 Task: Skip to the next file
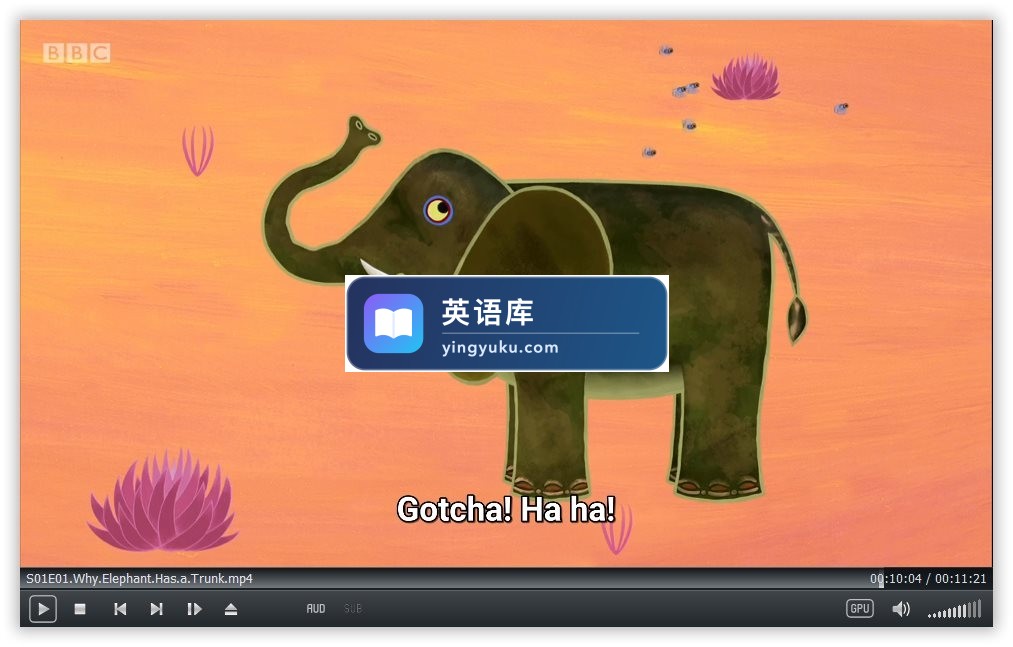[156, 609]
